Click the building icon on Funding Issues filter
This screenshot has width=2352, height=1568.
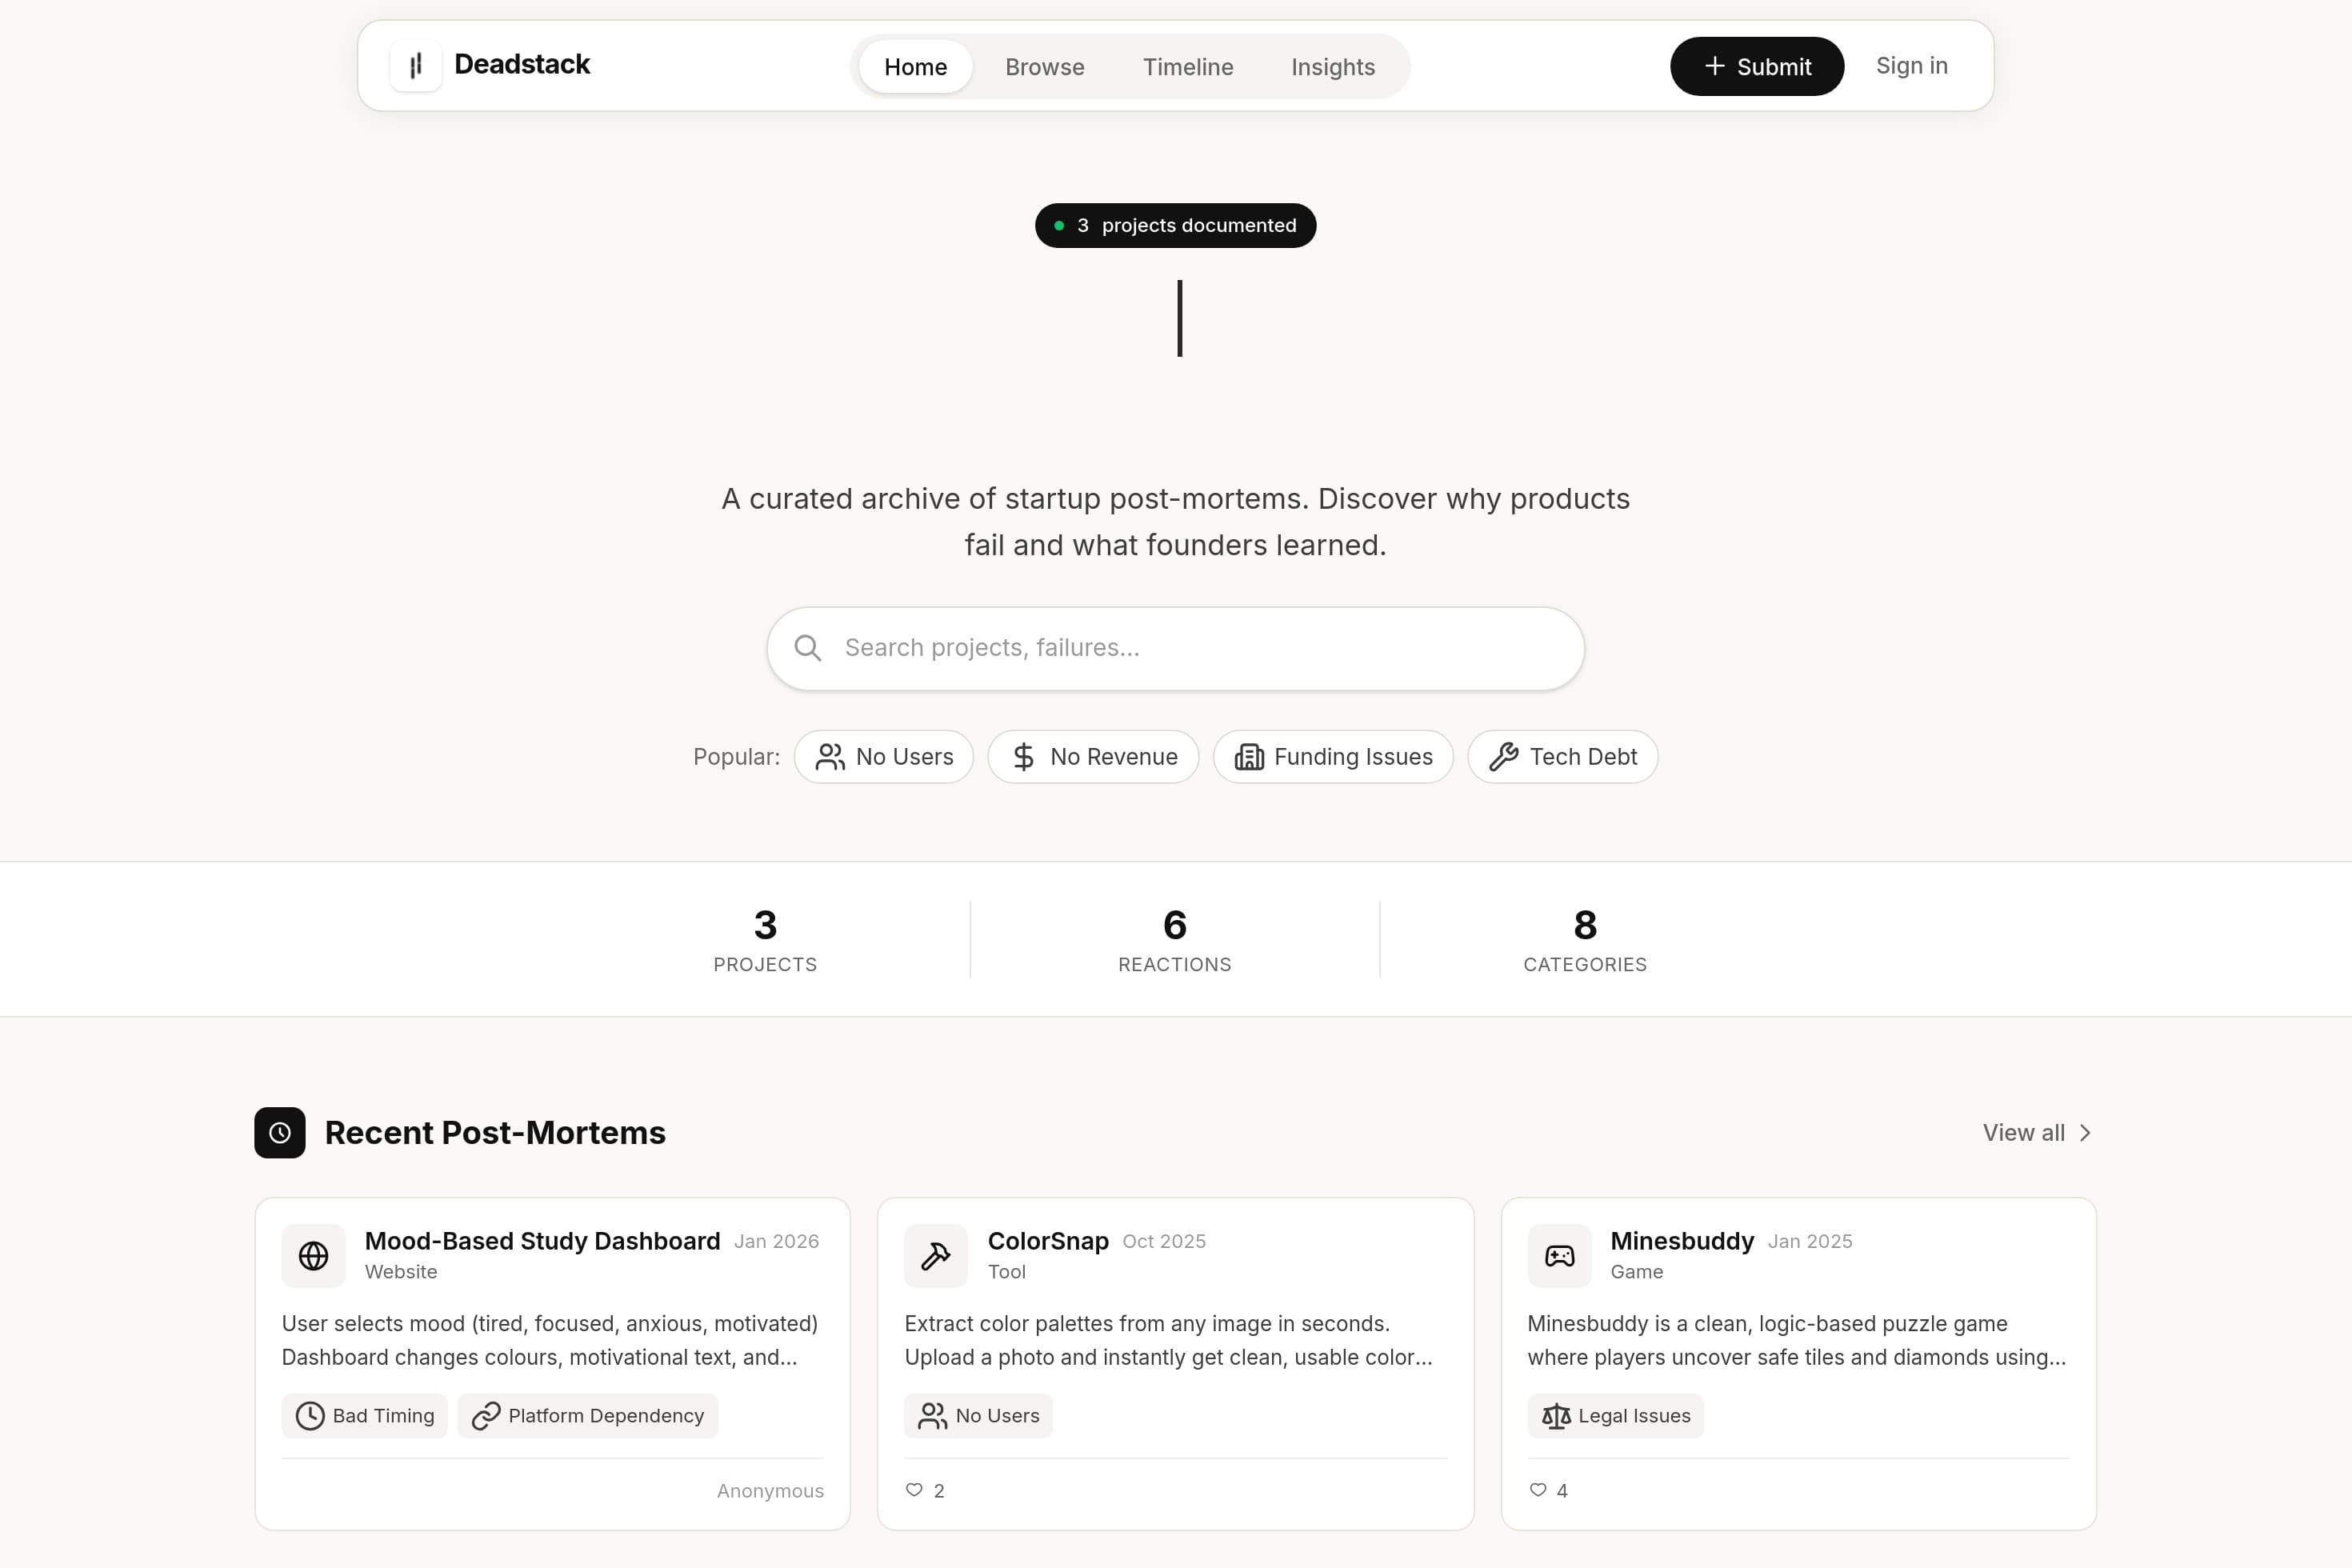pyautogui.click(x=1250, y=757)
